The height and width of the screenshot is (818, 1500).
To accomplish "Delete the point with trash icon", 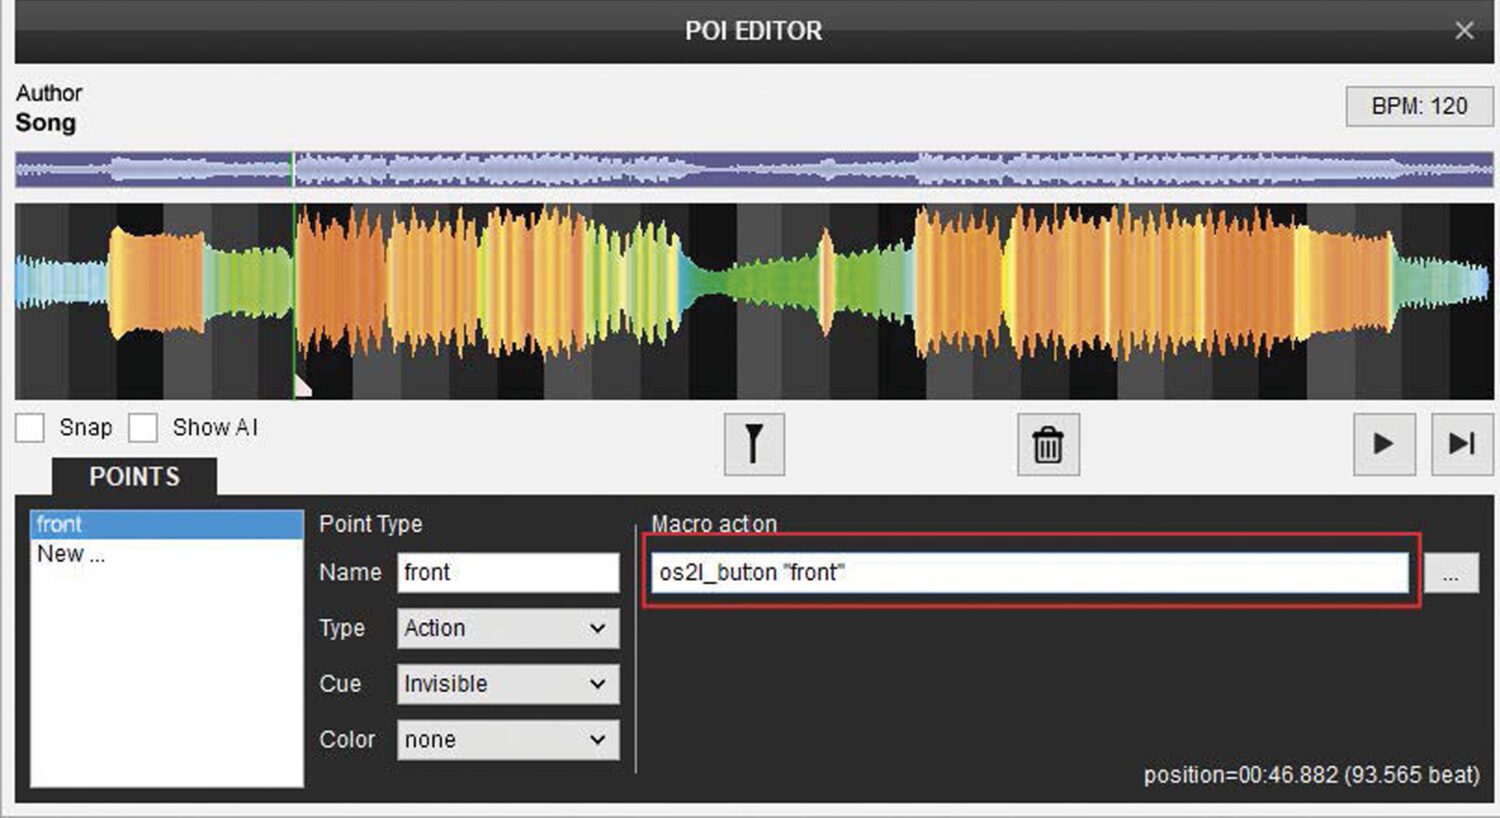I will click(1048, 444).
